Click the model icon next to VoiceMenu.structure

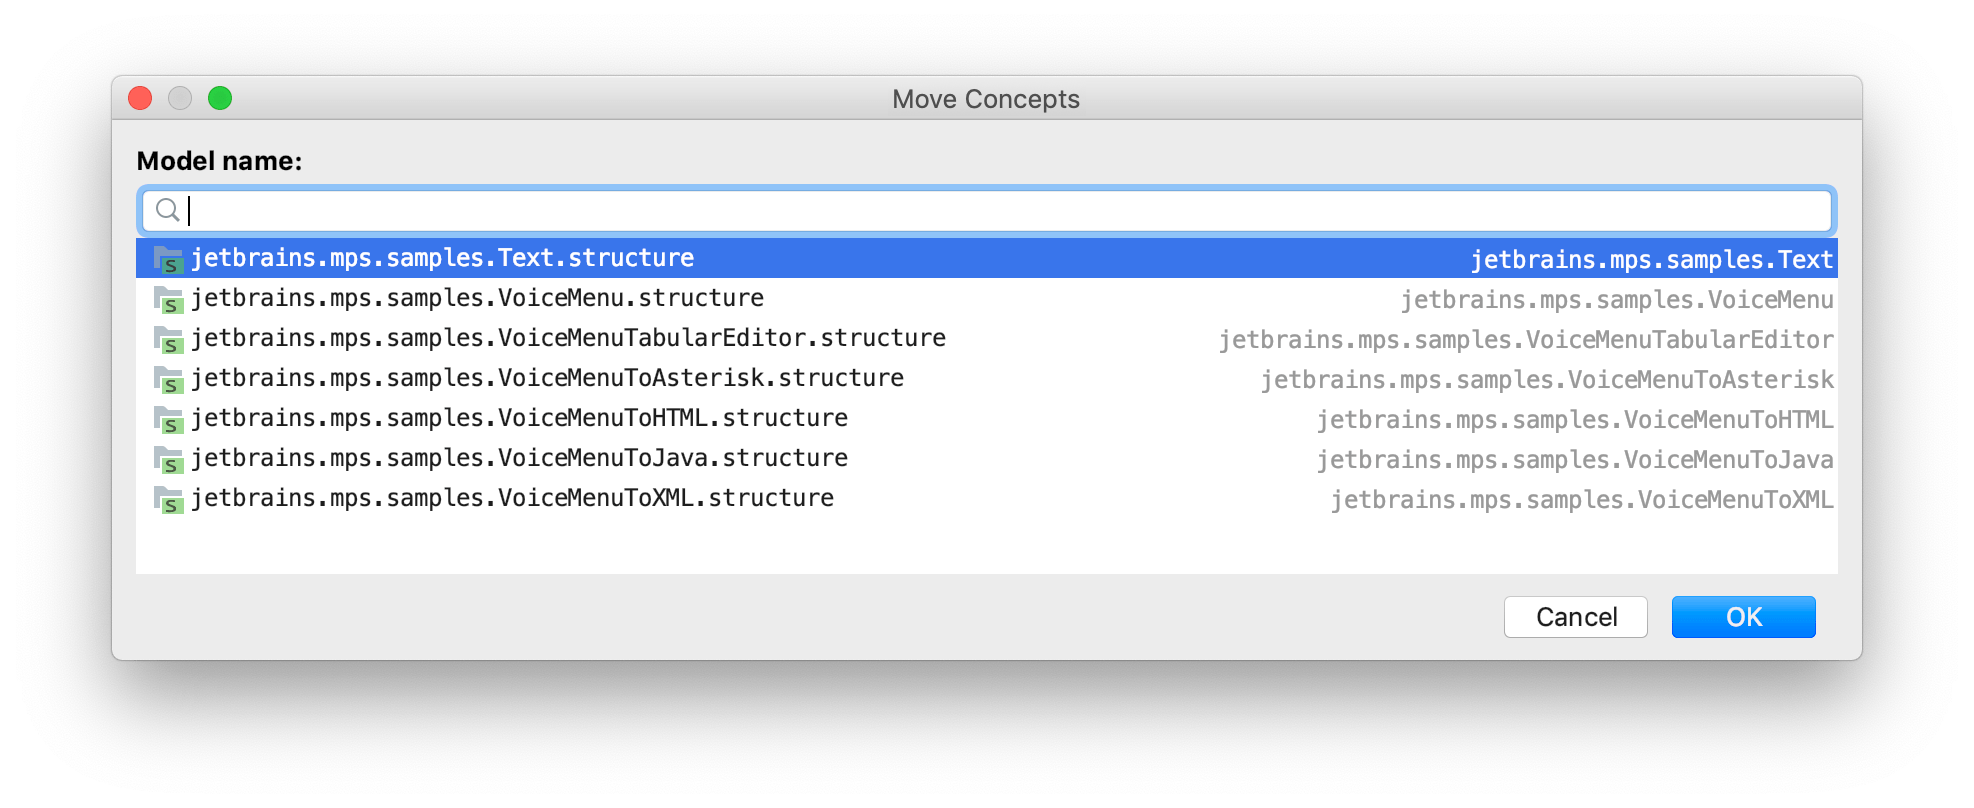(x=168, y=299)
